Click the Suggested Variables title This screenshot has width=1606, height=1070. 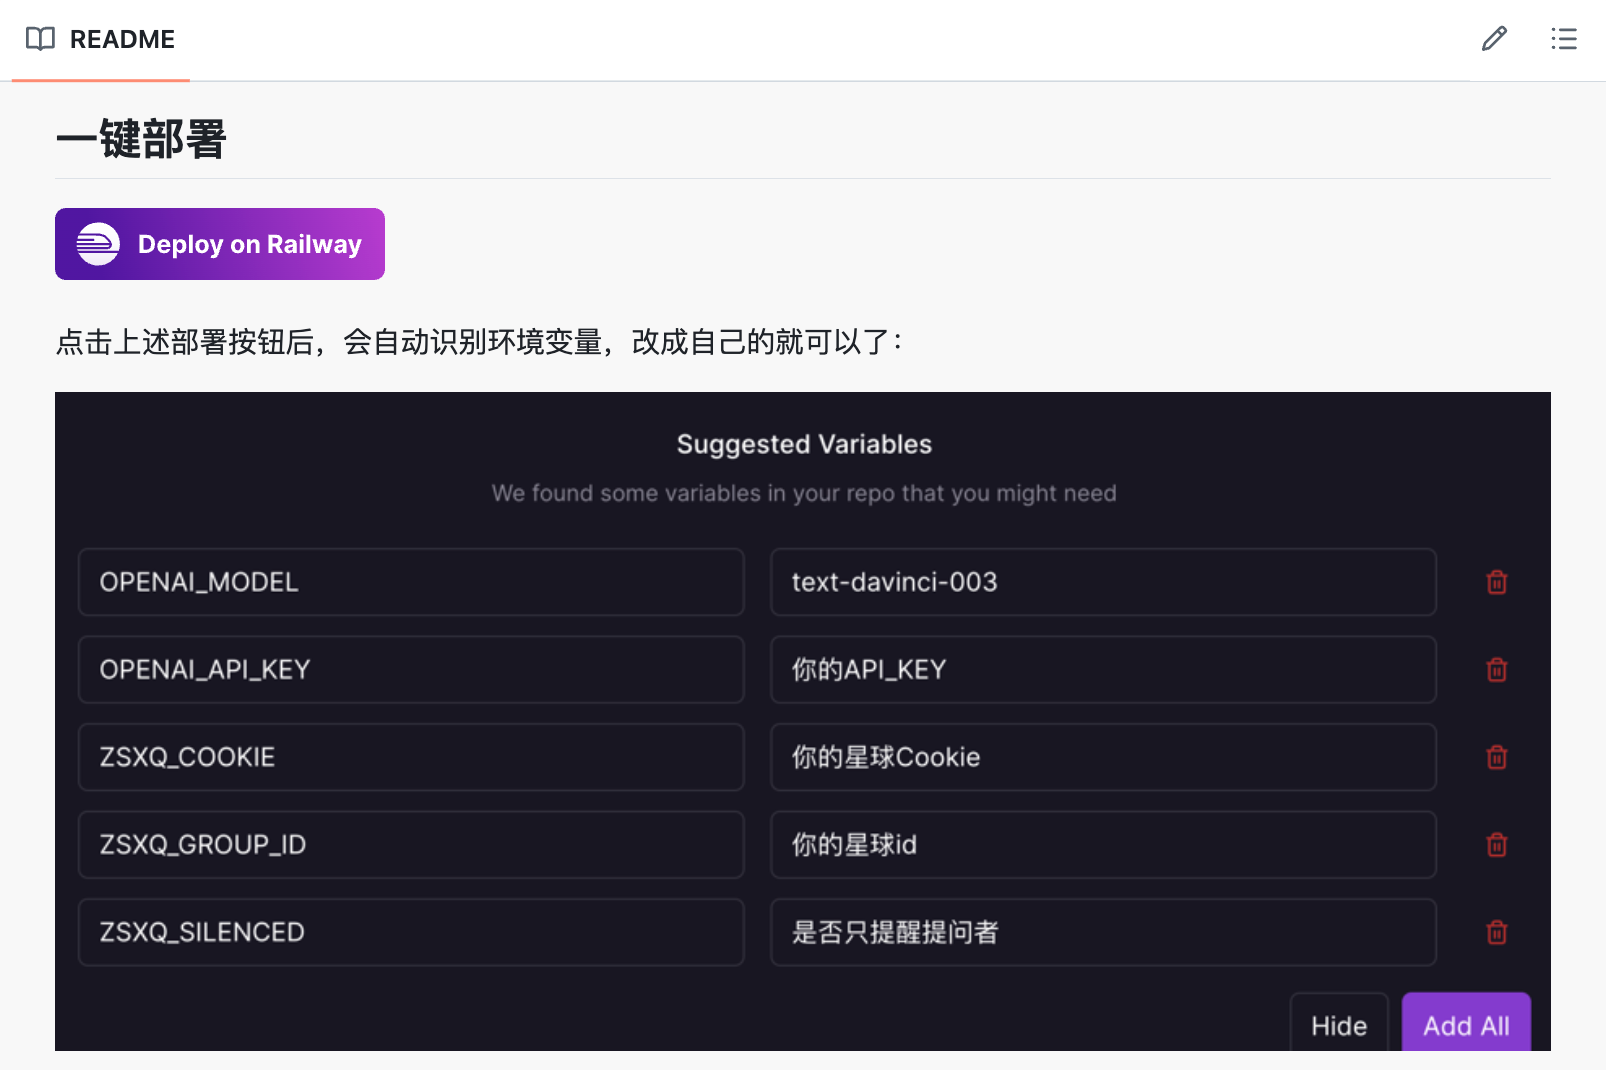(x=804, y=444)
